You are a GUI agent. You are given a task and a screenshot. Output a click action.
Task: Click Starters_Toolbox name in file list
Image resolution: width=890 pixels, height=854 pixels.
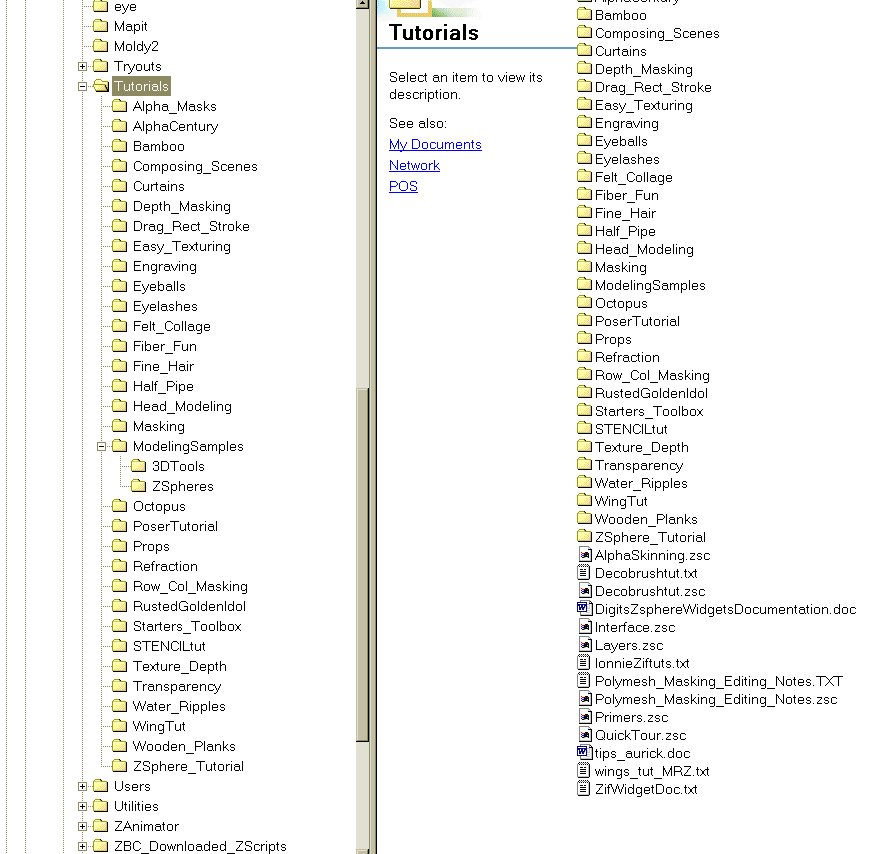649,411
